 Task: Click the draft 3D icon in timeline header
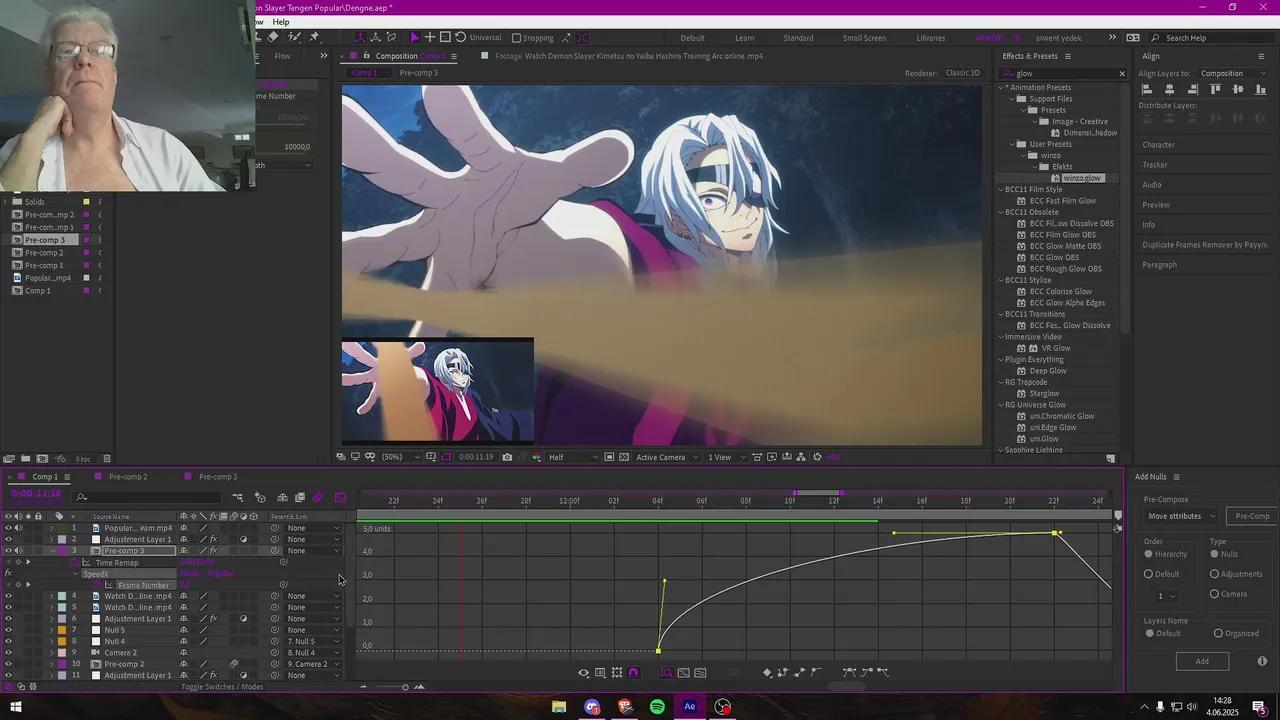click(x=260, y=497)
